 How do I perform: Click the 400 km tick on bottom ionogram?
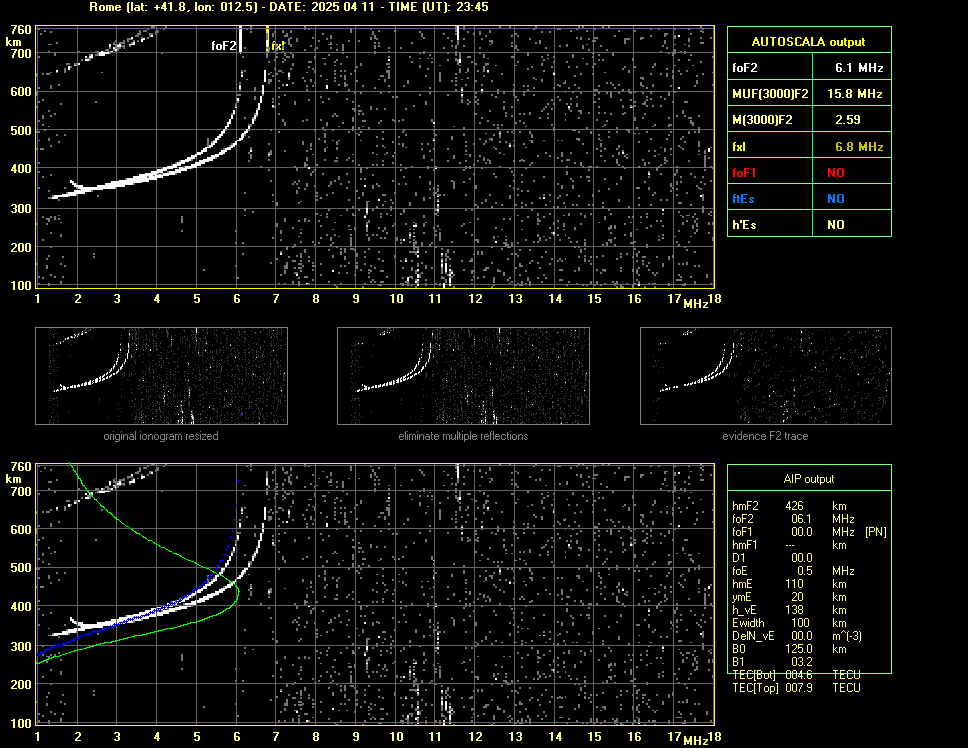point(20,606)
